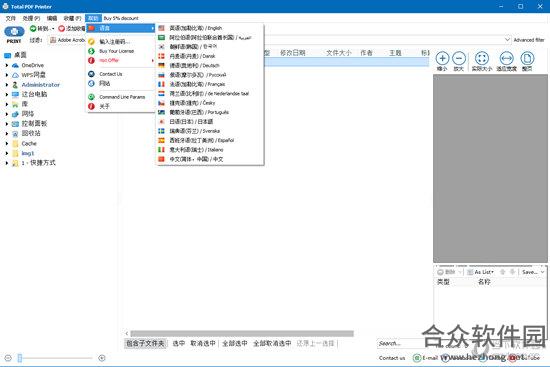The height and width of the screenshot is (367, 550).
Task: Click the Contact Us envelope icon in menu
Action: (92, 74)
